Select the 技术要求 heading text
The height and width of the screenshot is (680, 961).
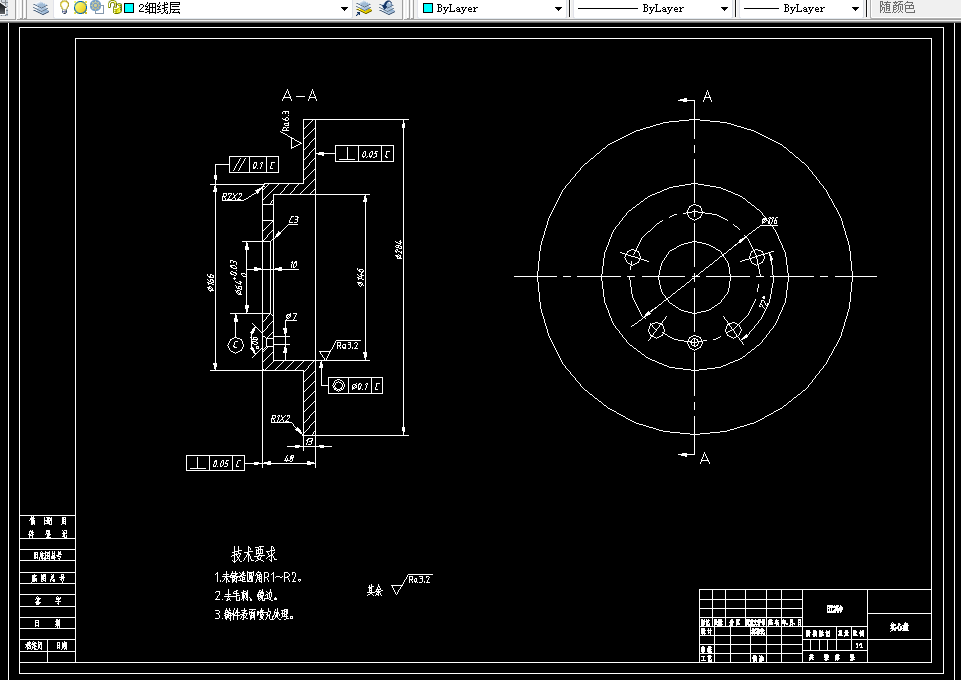click(254, 554)
